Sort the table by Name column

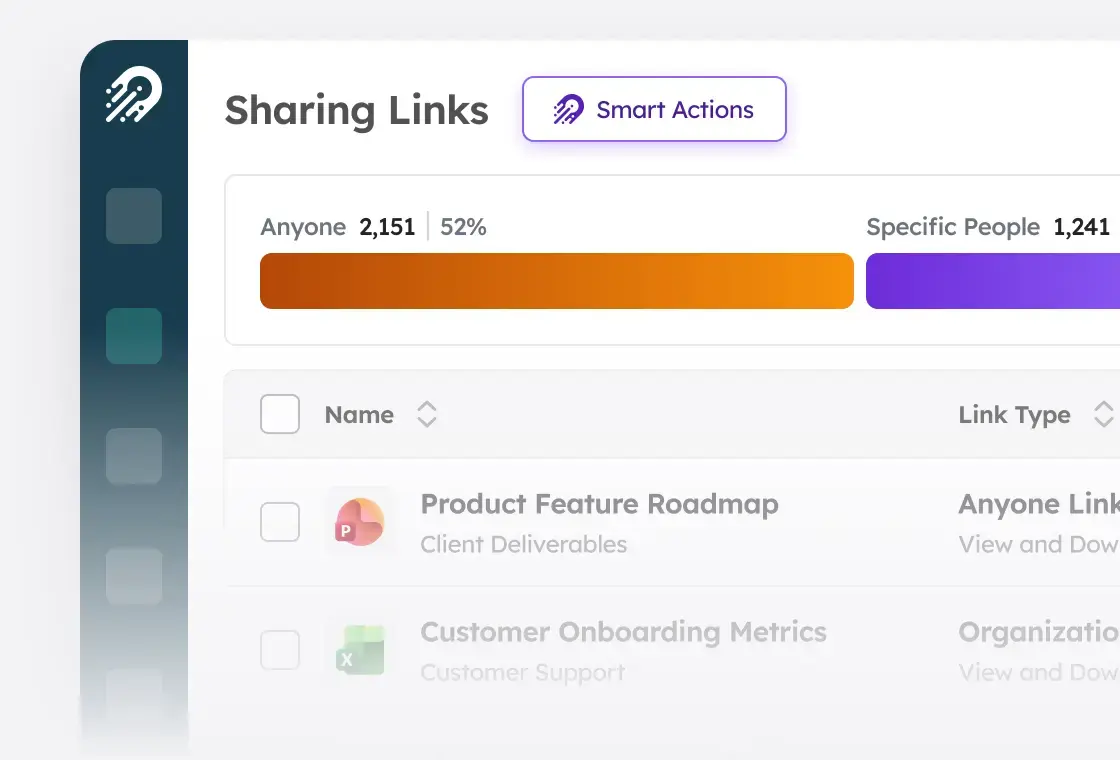click(359, 414)
